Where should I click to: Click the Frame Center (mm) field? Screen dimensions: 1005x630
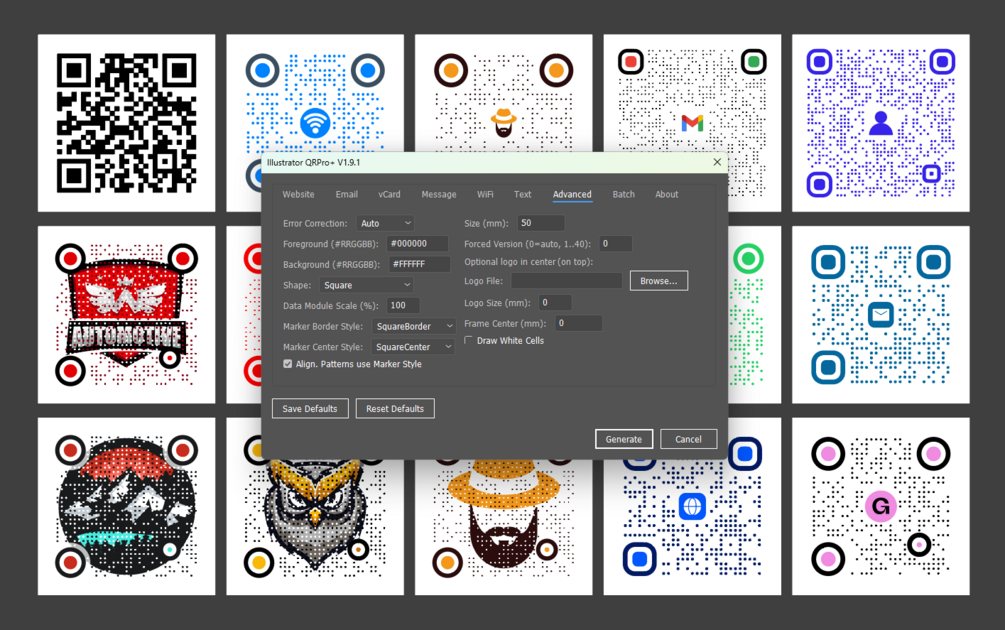pyautogui.click(x=578, y=323)
